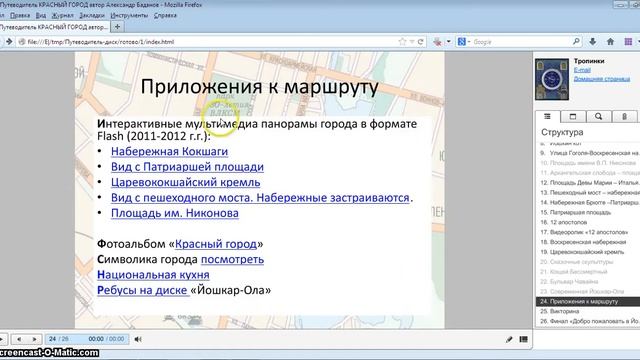Open the Вид menu
Viewport: 640px width, 360px height.
[41, 16]
